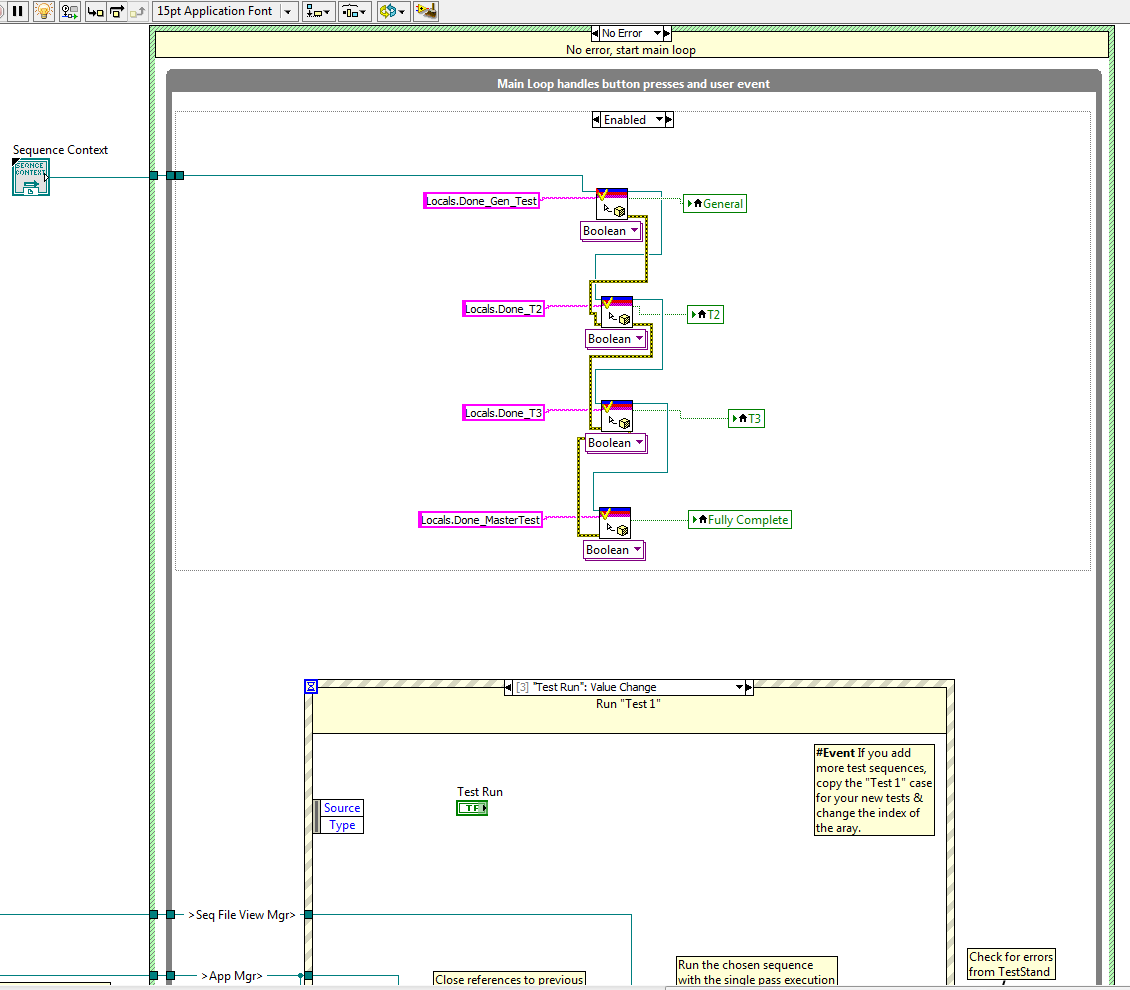Go to previous subdiagram left of Enabled
The height and width of the screenshot is (990, 1130).
pyautogui.click(x=596, y=120)
